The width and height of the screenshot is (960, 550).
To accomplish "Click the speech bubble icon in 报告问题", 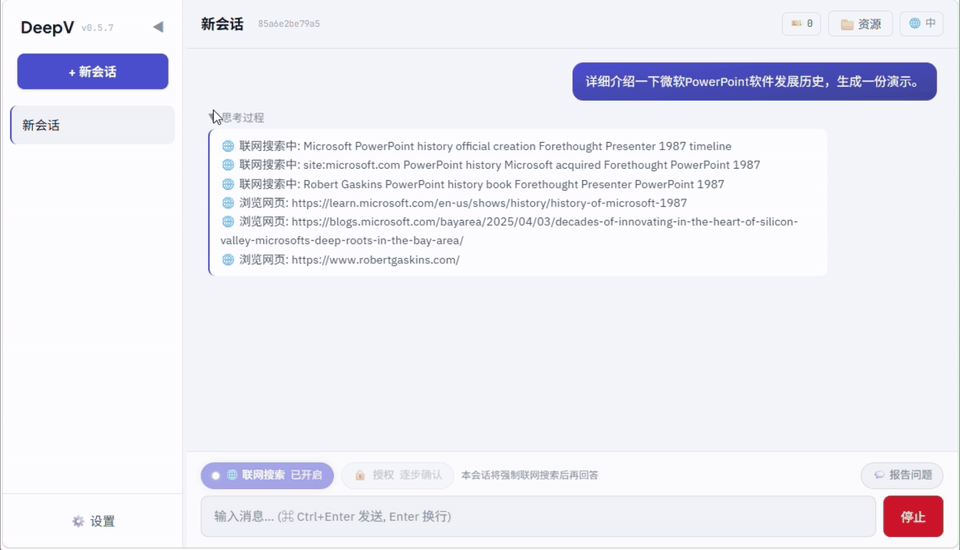I will tap(879, 475).
